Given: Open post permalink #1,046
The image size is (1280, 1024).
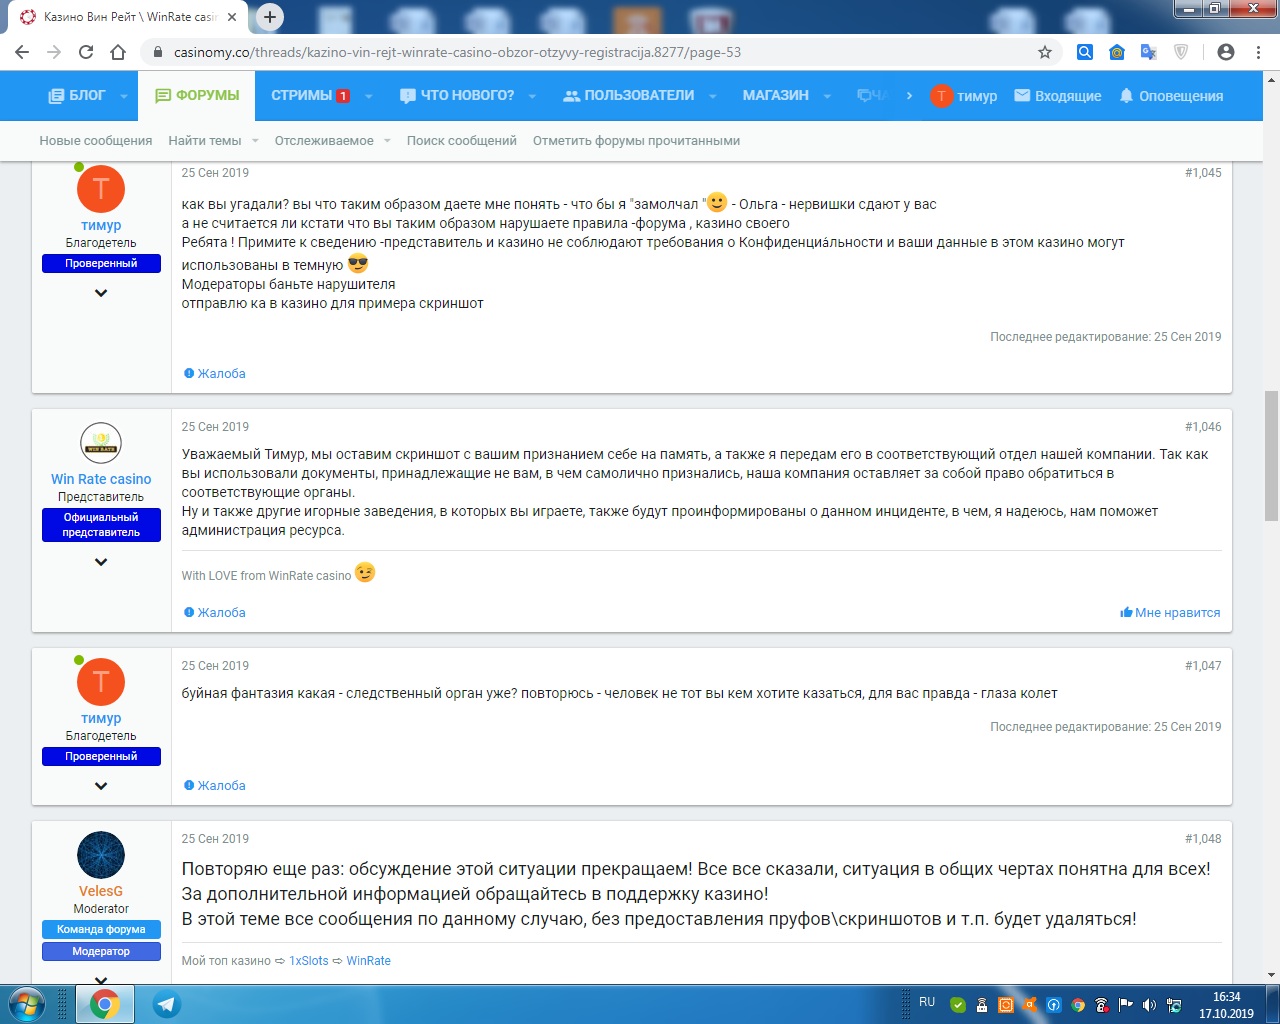Looking at the screenshot, I should (x=1203, y=427).
